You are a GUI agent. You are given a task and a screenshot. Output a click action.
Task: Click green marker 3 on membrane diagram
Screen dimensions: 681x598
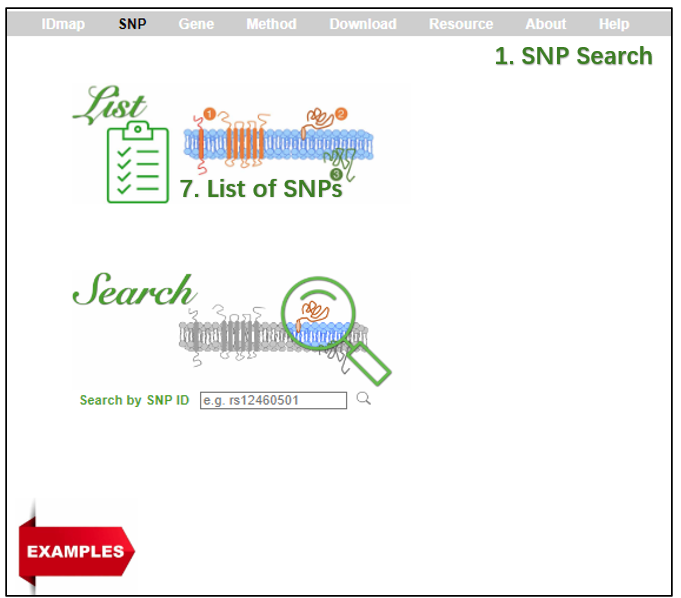(x=336, y=174)
